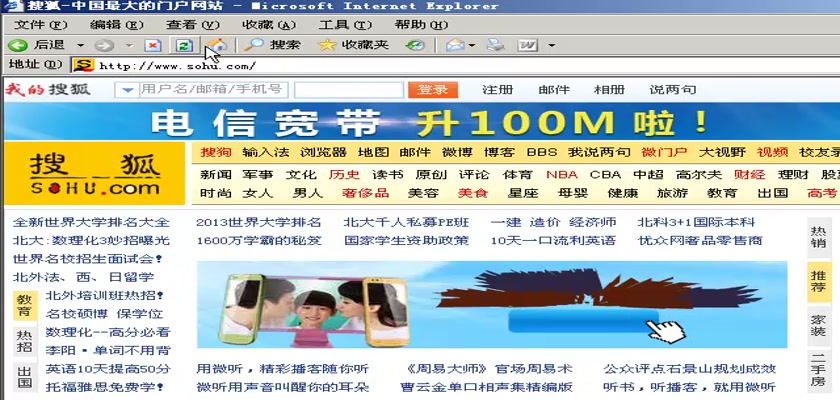Image resolution: width=840 pixels, height=400 pixels.
Task: Open the 微博 link
Action: 457,152
